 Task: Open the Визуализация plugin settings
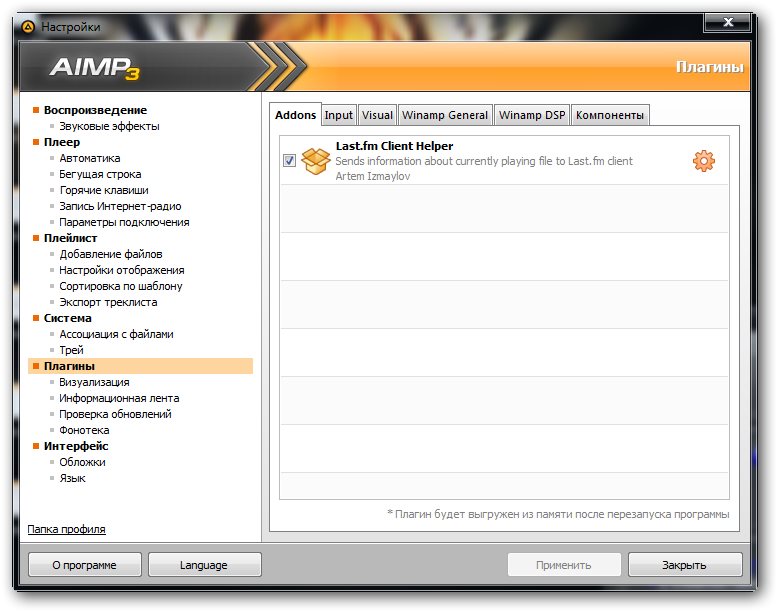(x=94, y=382)
